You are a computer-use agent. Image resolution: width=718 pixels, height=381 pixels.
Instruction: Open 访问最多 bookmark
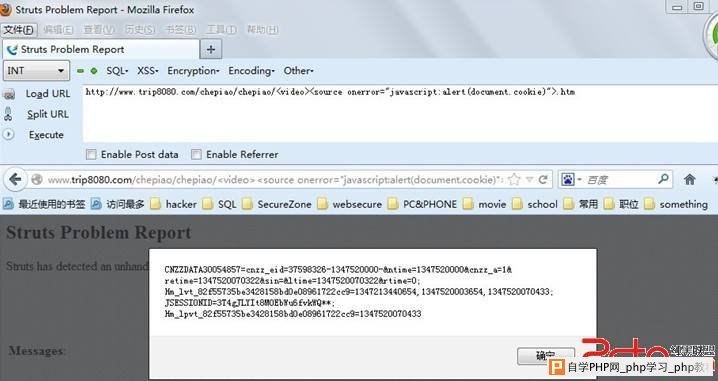pyautogui.click(x=118, y=204)
